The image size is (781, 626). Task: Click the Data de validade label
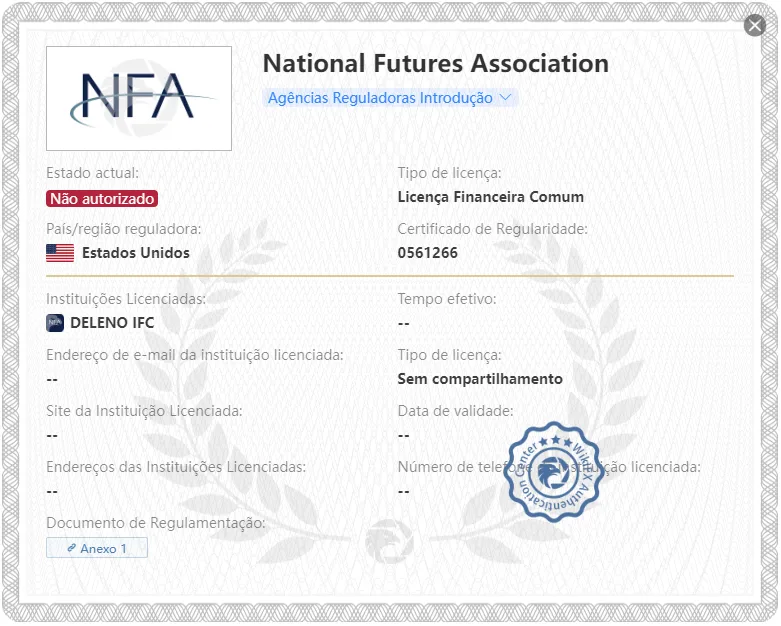tap(455, 411)
